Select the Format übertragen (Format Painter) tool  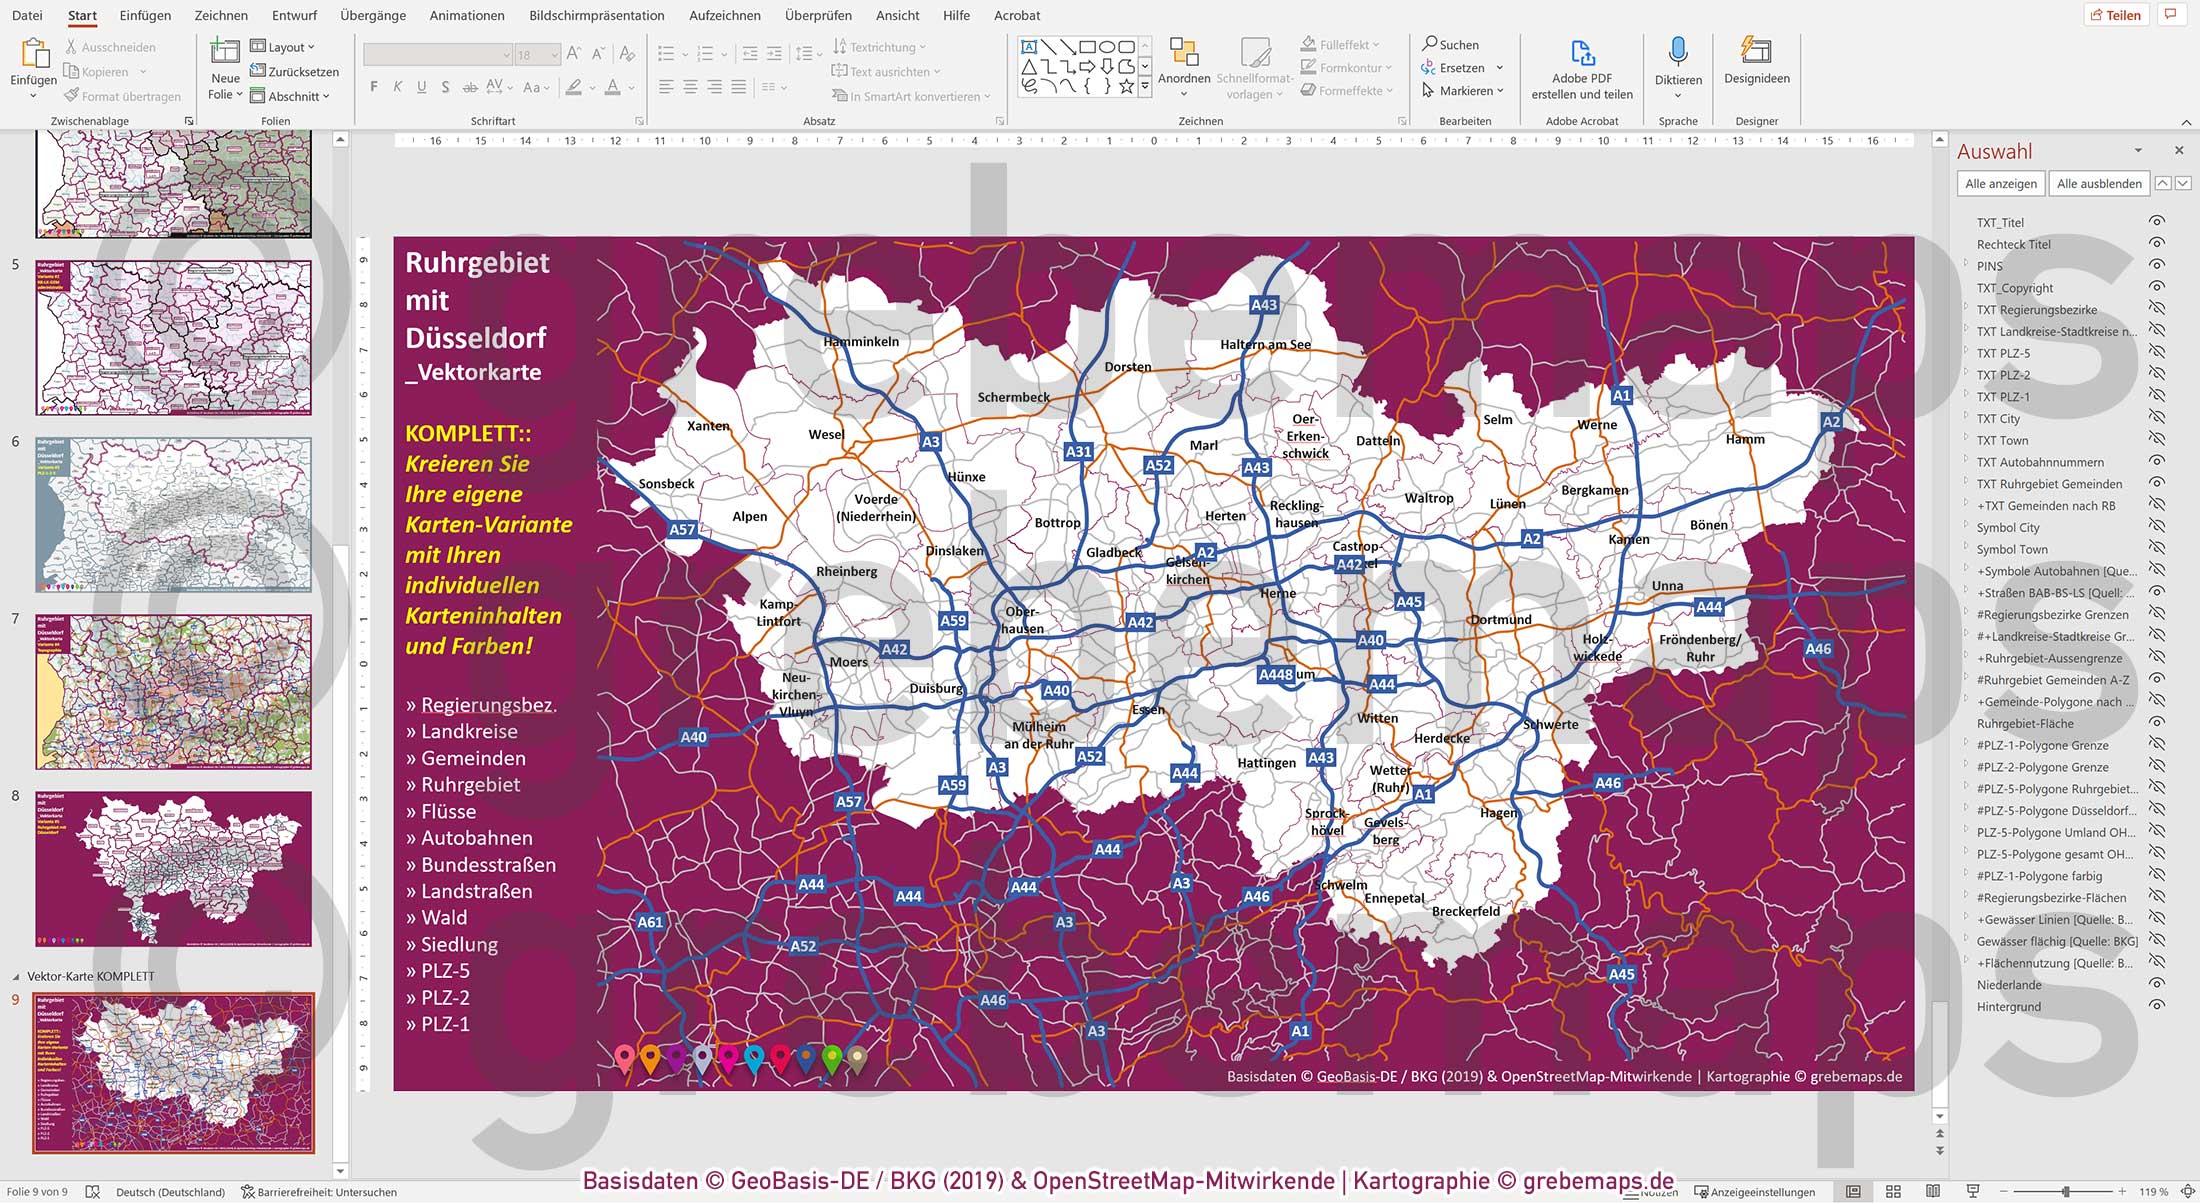[122, 95]
